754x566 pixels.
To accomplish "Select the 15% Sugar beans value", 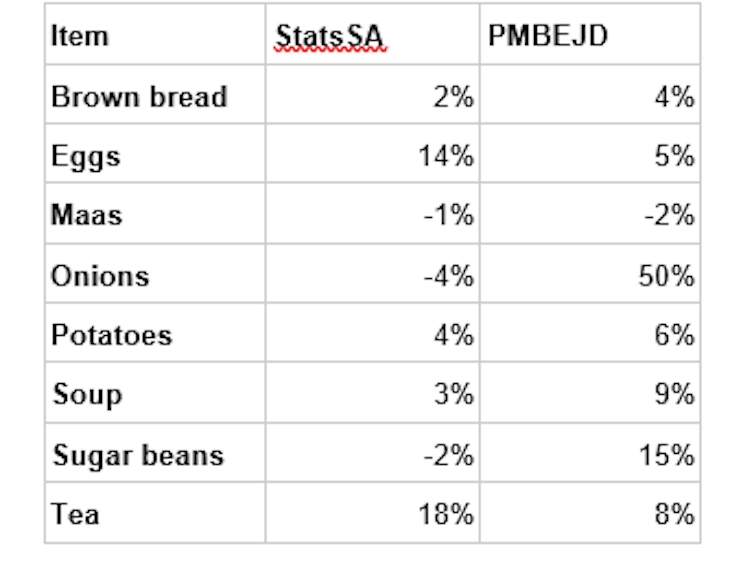I will click(667, 455).
